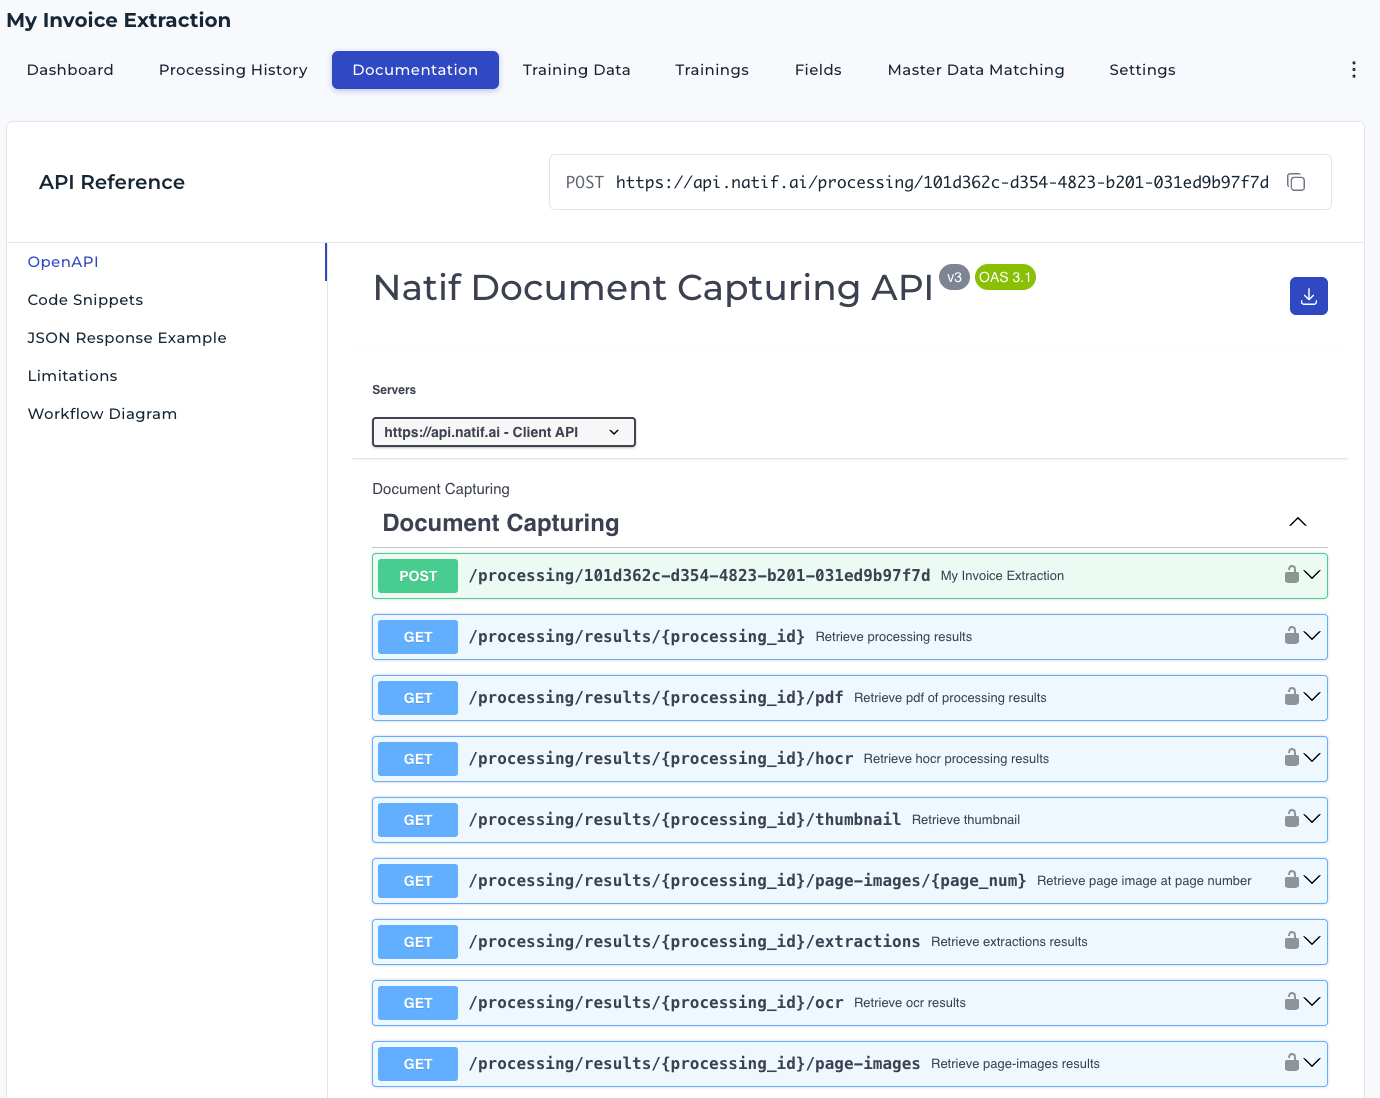Image resolution: width=1380 pixels, height=1098 pixels.
Task: Click lock icon on Retrieve extractions results row
Action: coord(1292,940)
